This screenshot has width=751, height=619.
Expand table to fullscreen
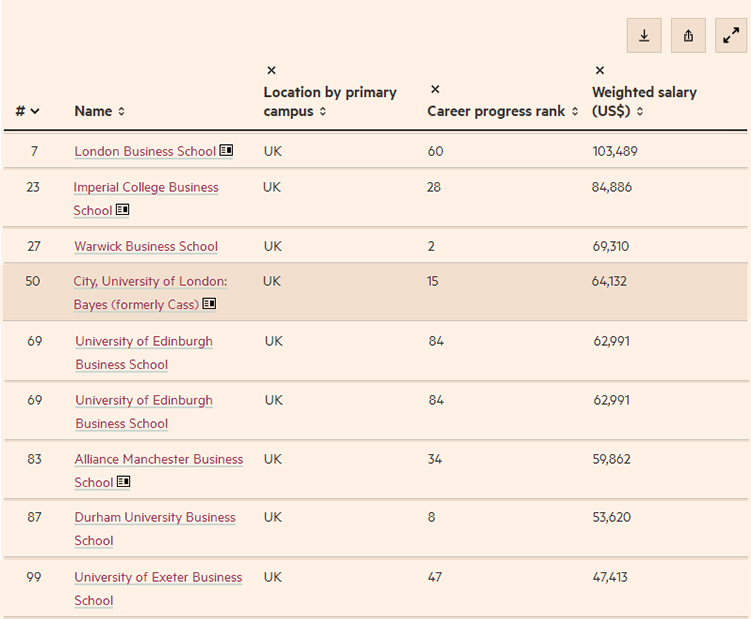click(x=731, y=36)
